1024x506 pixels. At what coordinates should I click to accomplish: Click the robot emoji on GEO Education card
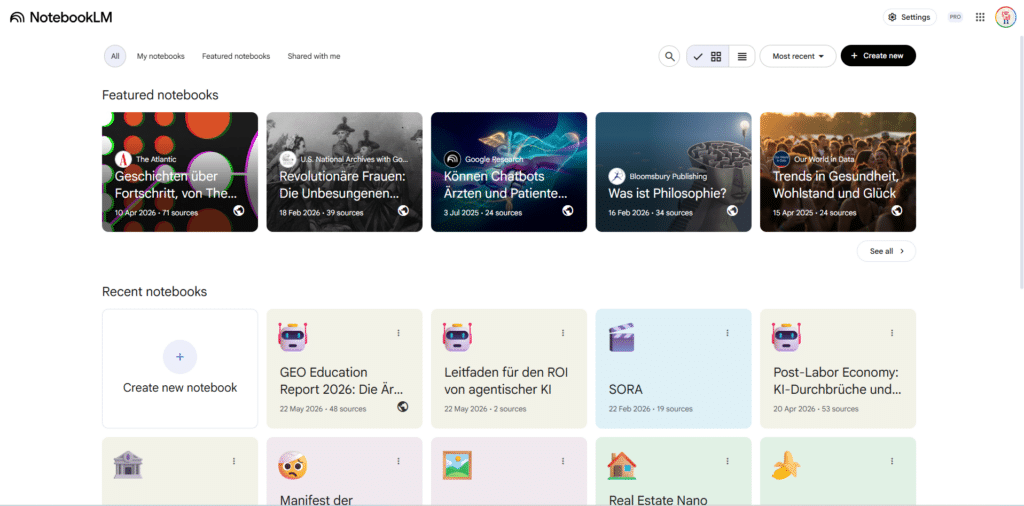tap(293, 337)
